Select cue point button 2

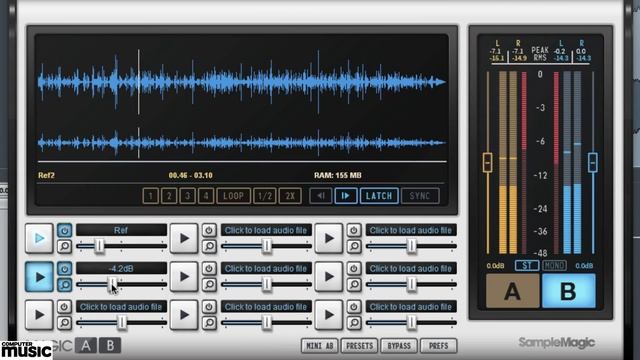pos(169,196)
